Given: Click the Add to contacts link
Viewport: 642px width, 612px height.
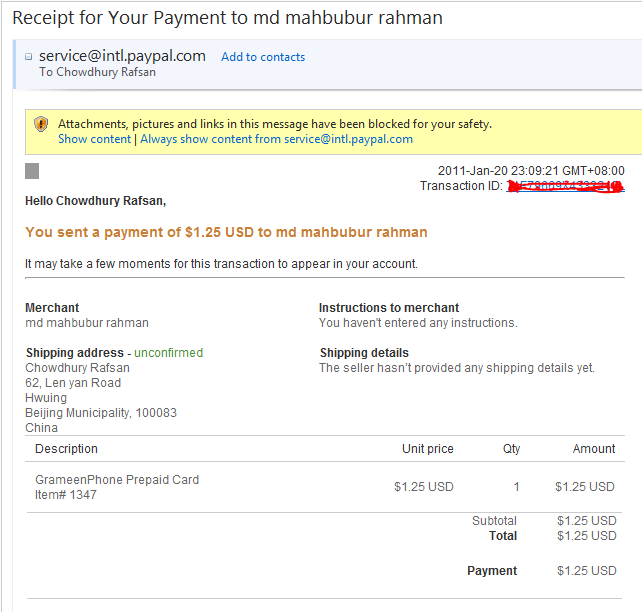Looking at the screenshot, I should pos(263,57).
